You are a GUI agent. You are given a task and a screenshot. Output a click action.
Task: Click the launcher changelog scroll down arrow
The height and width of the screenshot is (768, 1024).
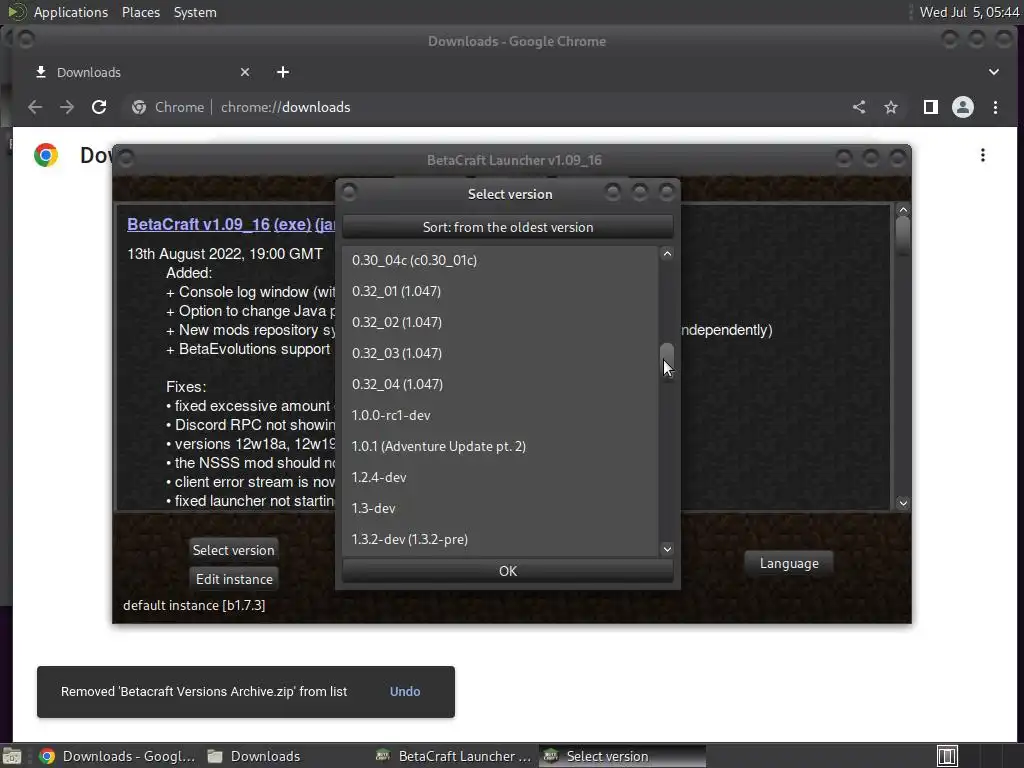903,503
